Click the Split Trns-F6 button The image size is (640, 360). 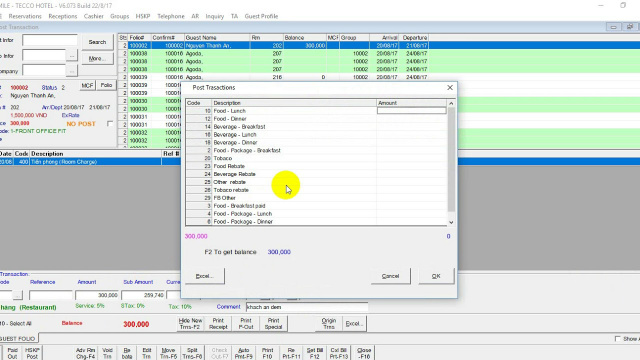[192, 353]
